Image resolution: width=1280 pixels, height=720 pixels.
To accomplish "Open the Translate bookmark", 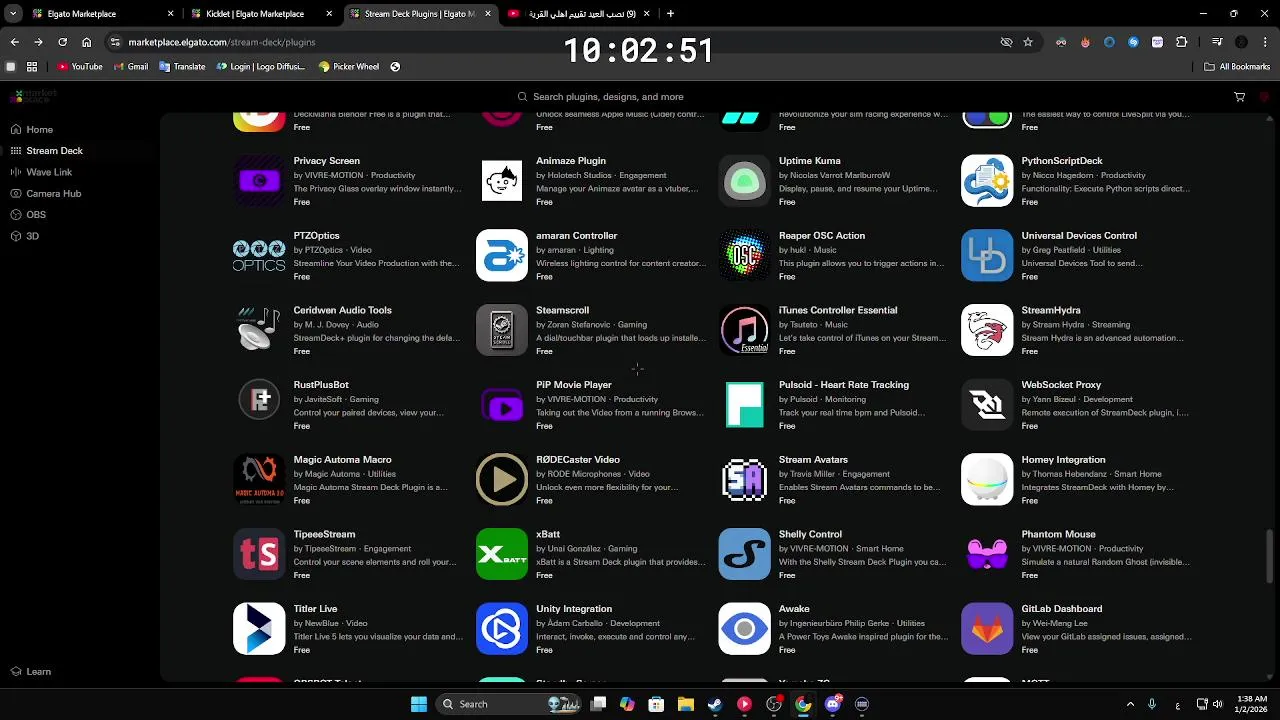I will (x=182, y=67).
